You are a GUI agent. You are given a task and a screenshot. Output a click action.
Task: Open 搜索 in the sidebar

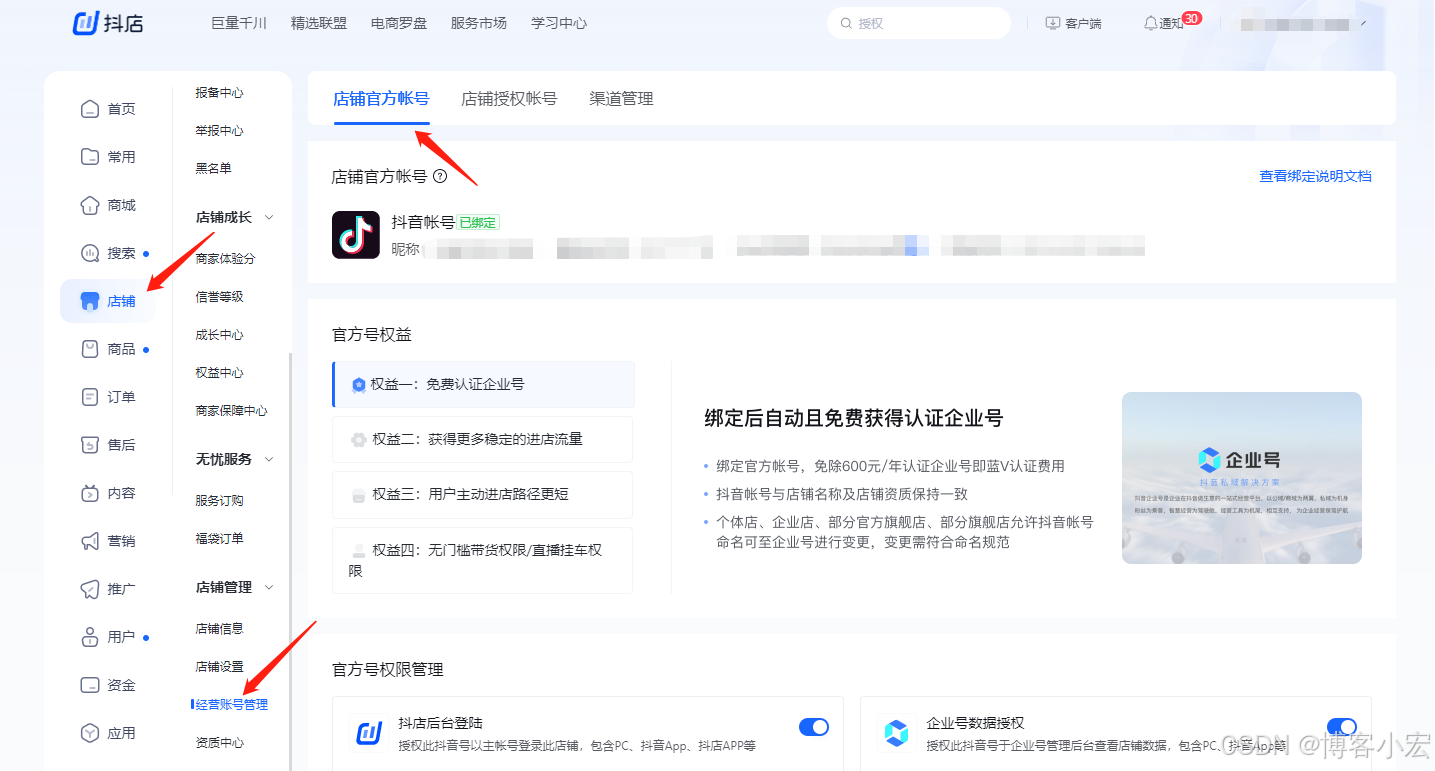coord(108,253)
